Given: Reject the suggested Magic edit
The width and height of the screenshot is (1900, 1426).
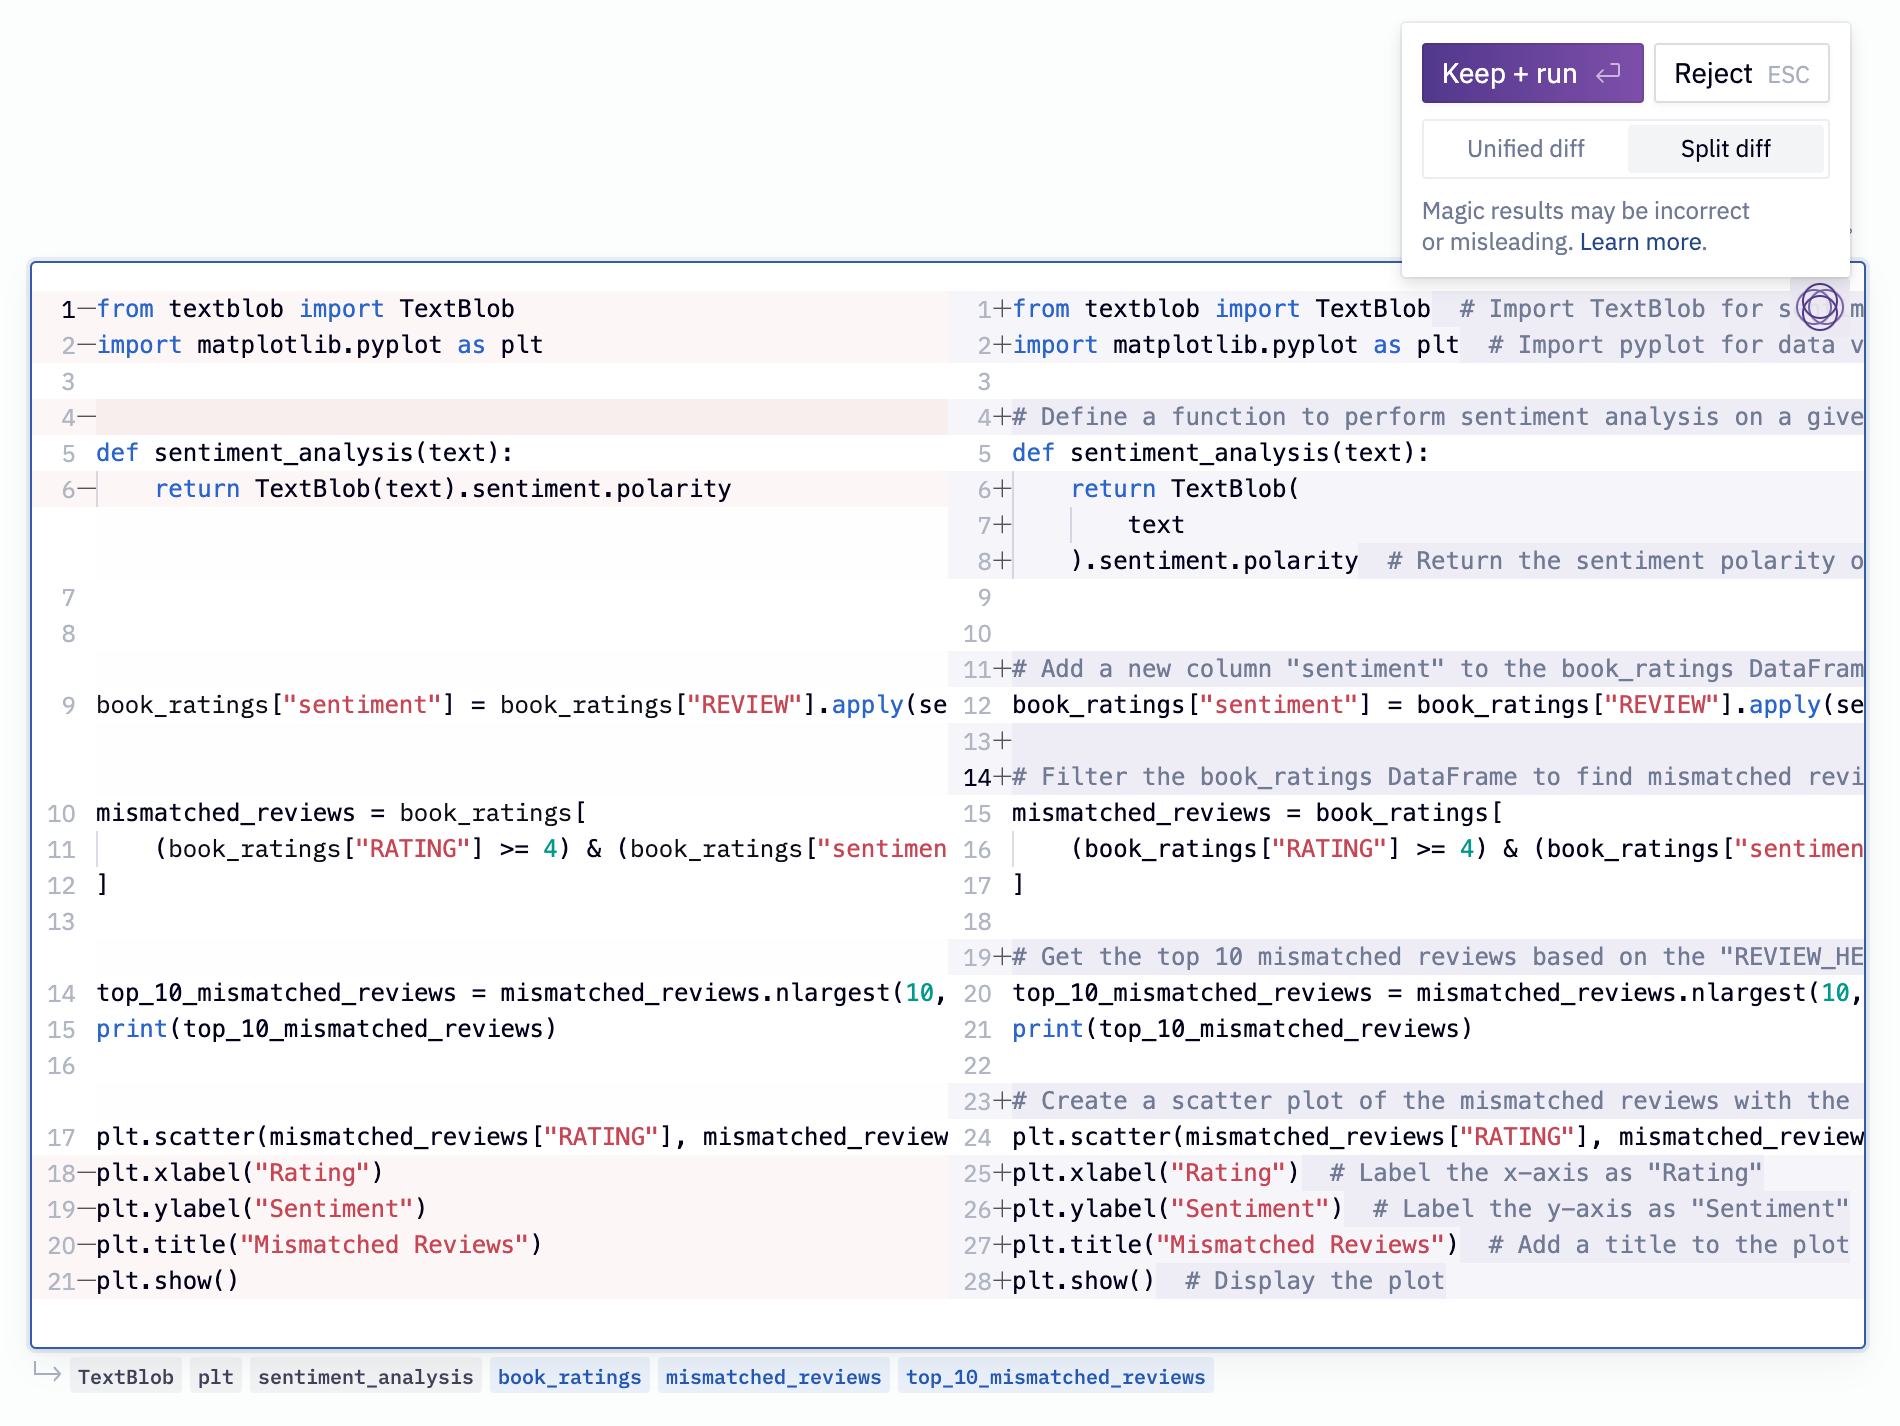Looking at the screenshot, I should tap(1741, 73).
